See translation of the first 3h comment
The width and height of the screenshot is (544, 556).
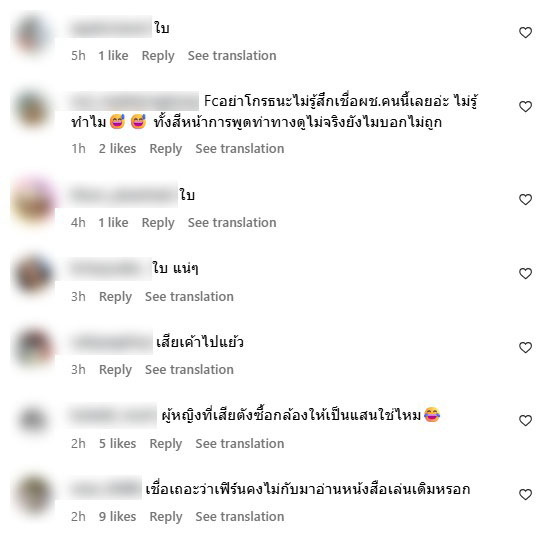(x=189, y=296)
